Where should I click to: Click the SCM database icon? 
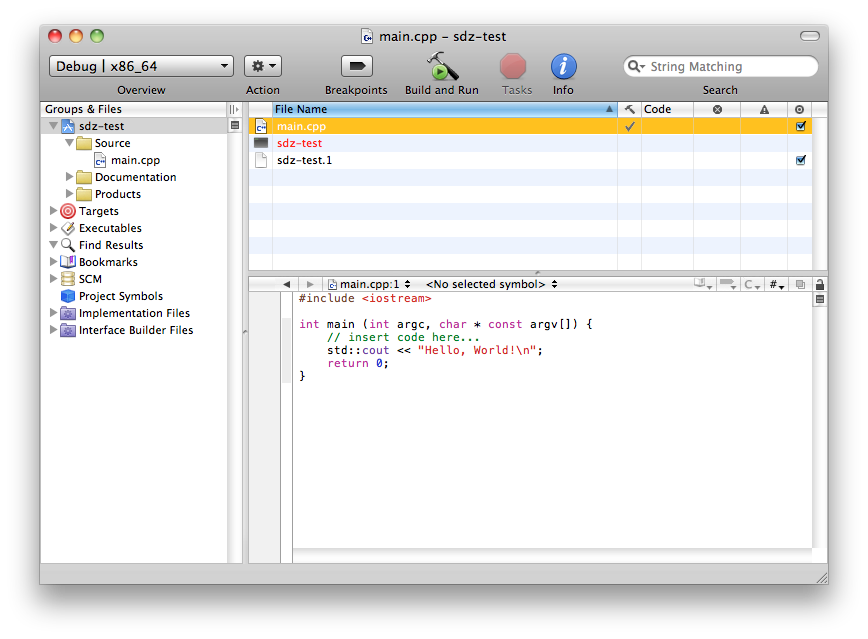[68, 279]
